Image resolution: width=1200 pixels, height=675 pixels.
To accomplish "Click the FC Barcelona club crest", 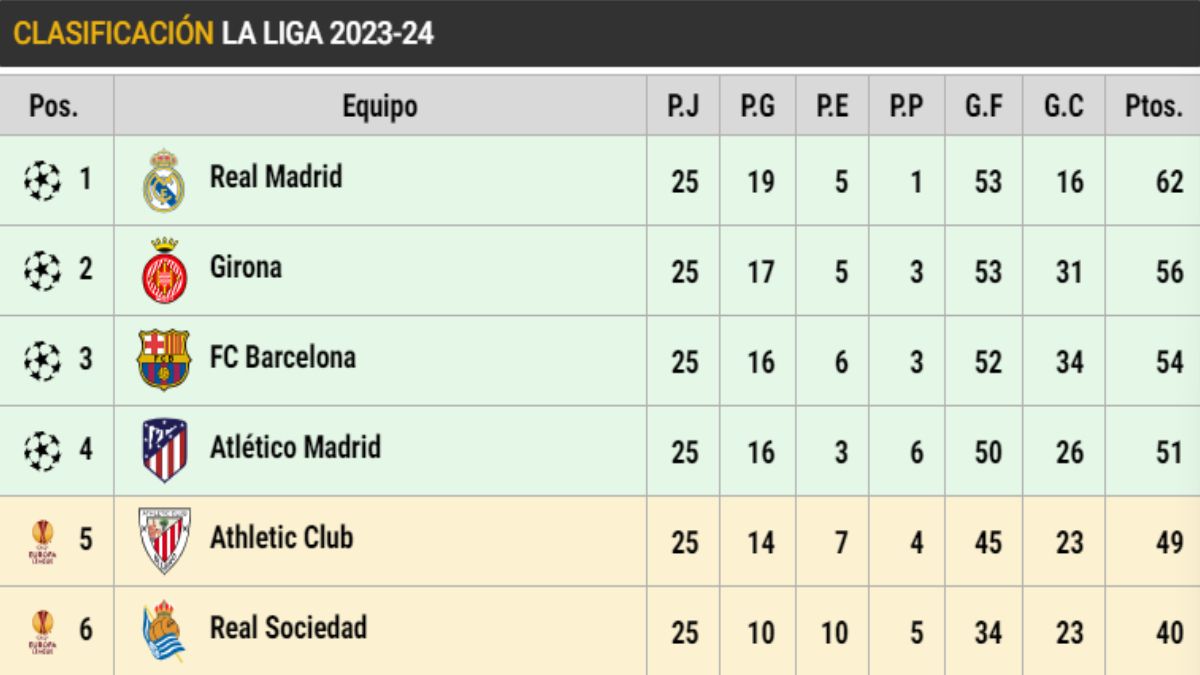I will tap(163, 360).
